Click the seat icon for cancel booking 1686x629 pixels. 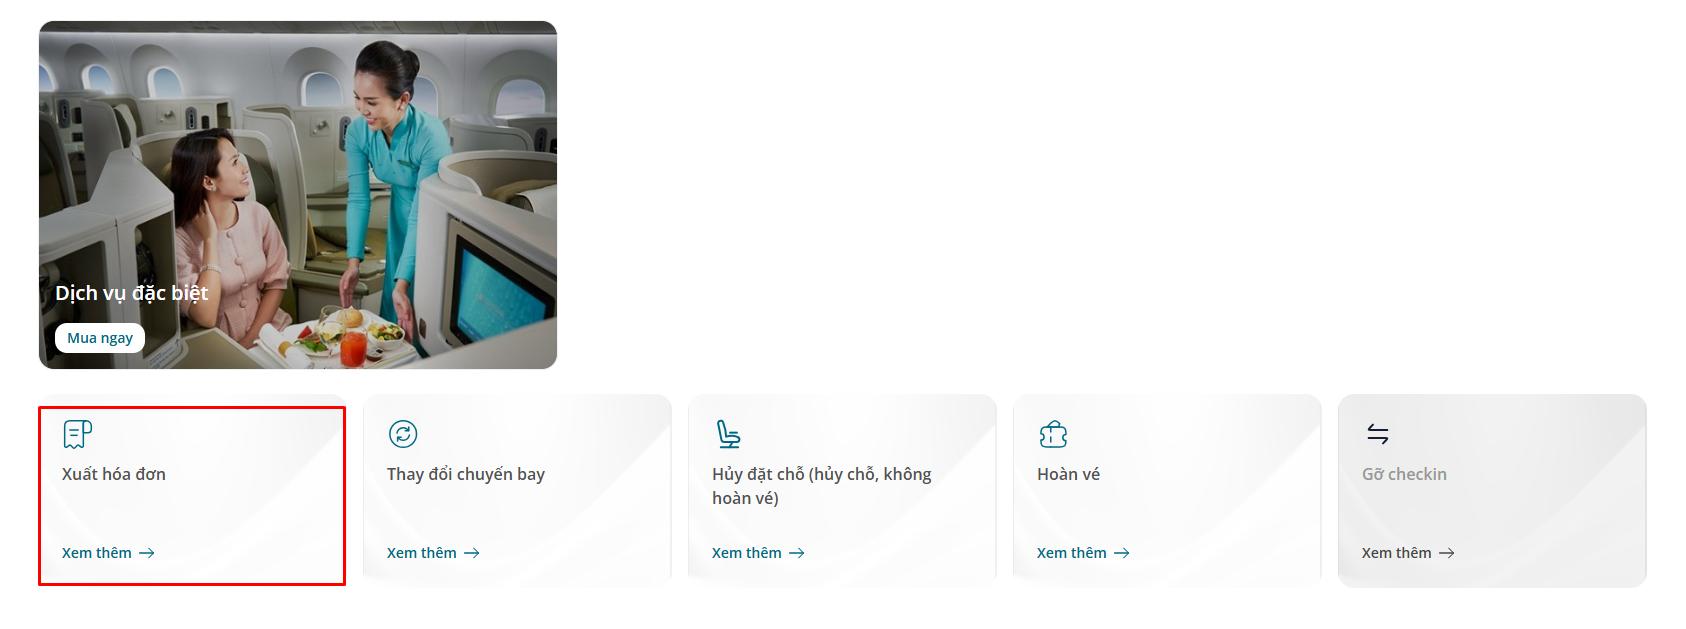point(728,434)
